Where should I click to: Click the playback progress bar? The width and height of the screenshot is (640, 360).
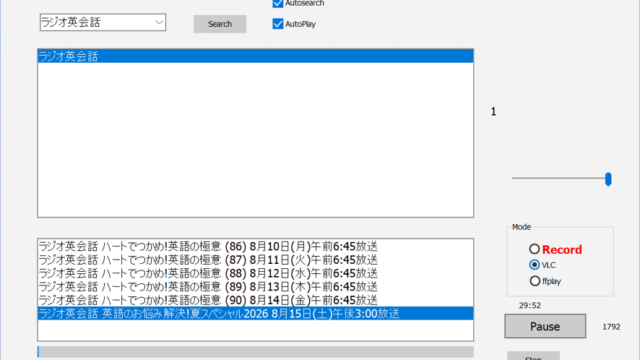click(x=256, y=352)
